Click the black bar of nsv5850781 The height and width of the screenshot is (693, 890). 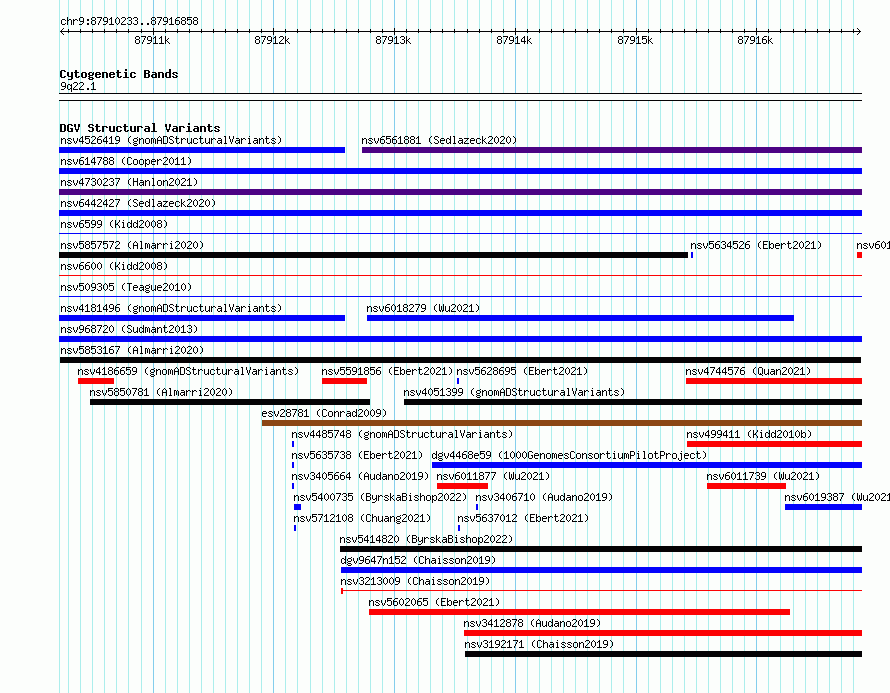point(230,402)
